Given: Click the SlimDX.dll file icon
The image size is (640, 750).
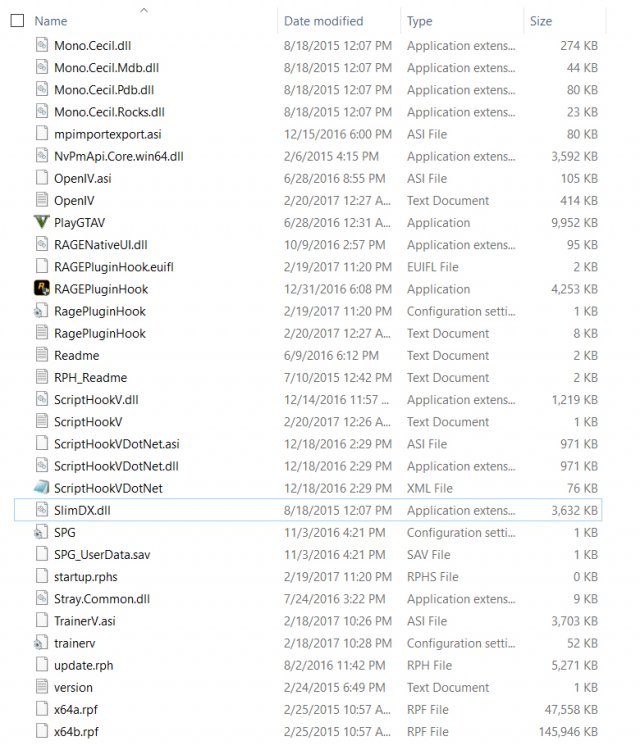Looking at the screenshot, I should (x=42, y=510).
